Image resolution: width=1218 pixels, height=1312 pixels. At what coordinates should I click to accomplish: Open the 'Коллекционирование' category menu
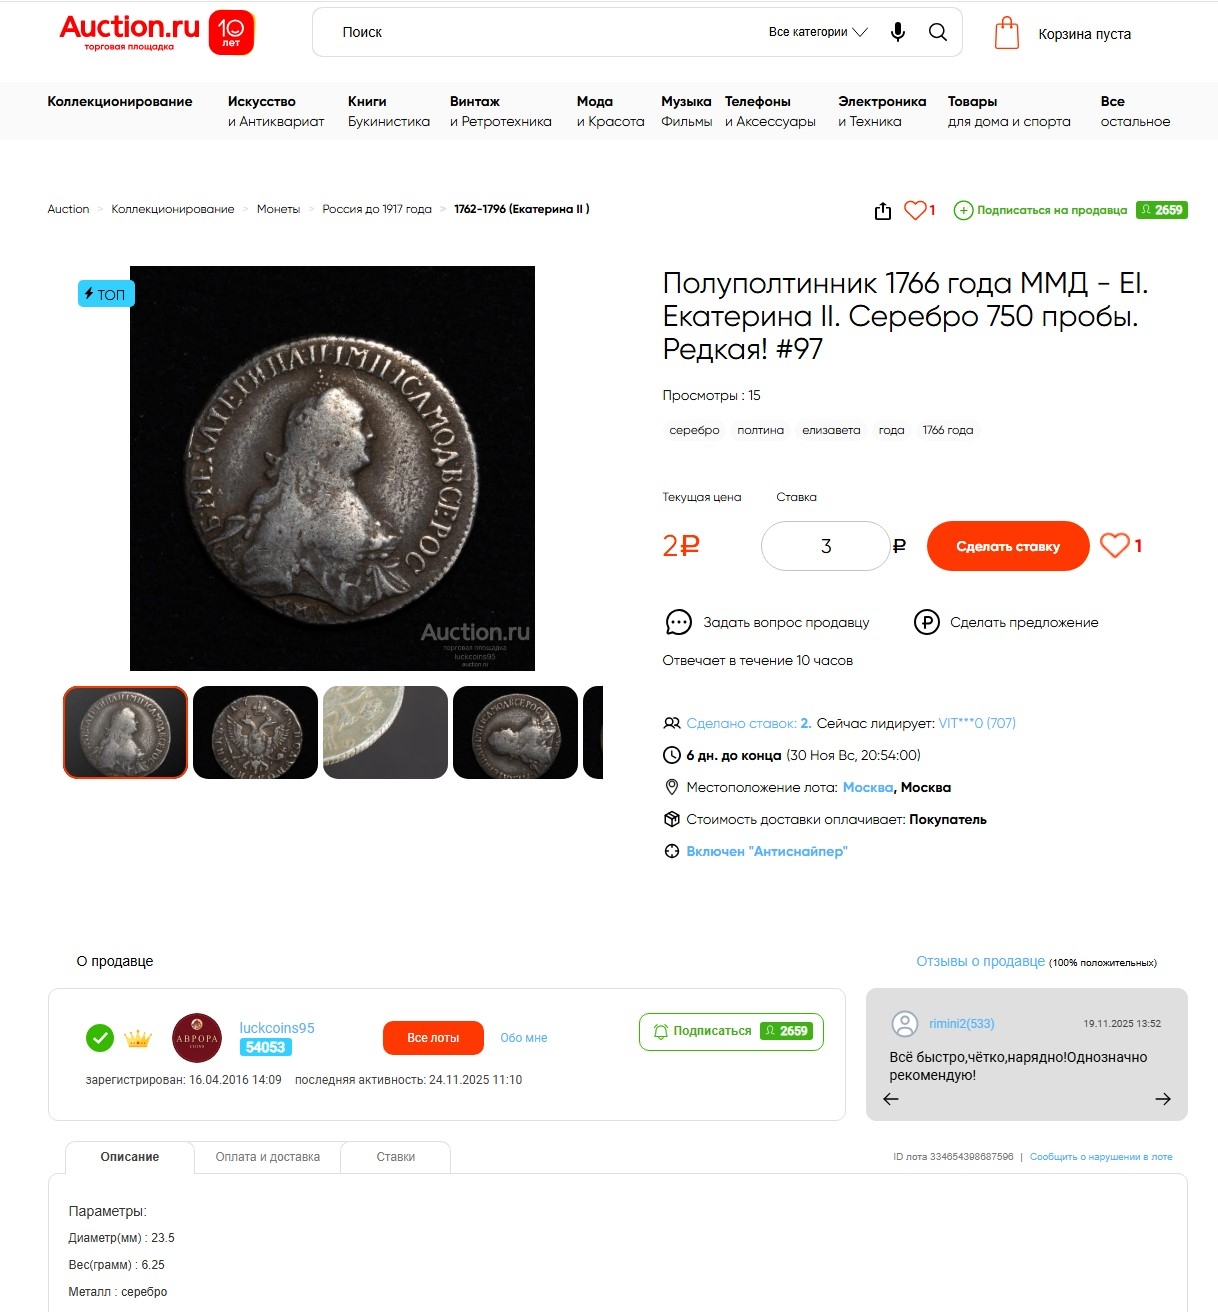pyautogui.click(x=120, y=101)
